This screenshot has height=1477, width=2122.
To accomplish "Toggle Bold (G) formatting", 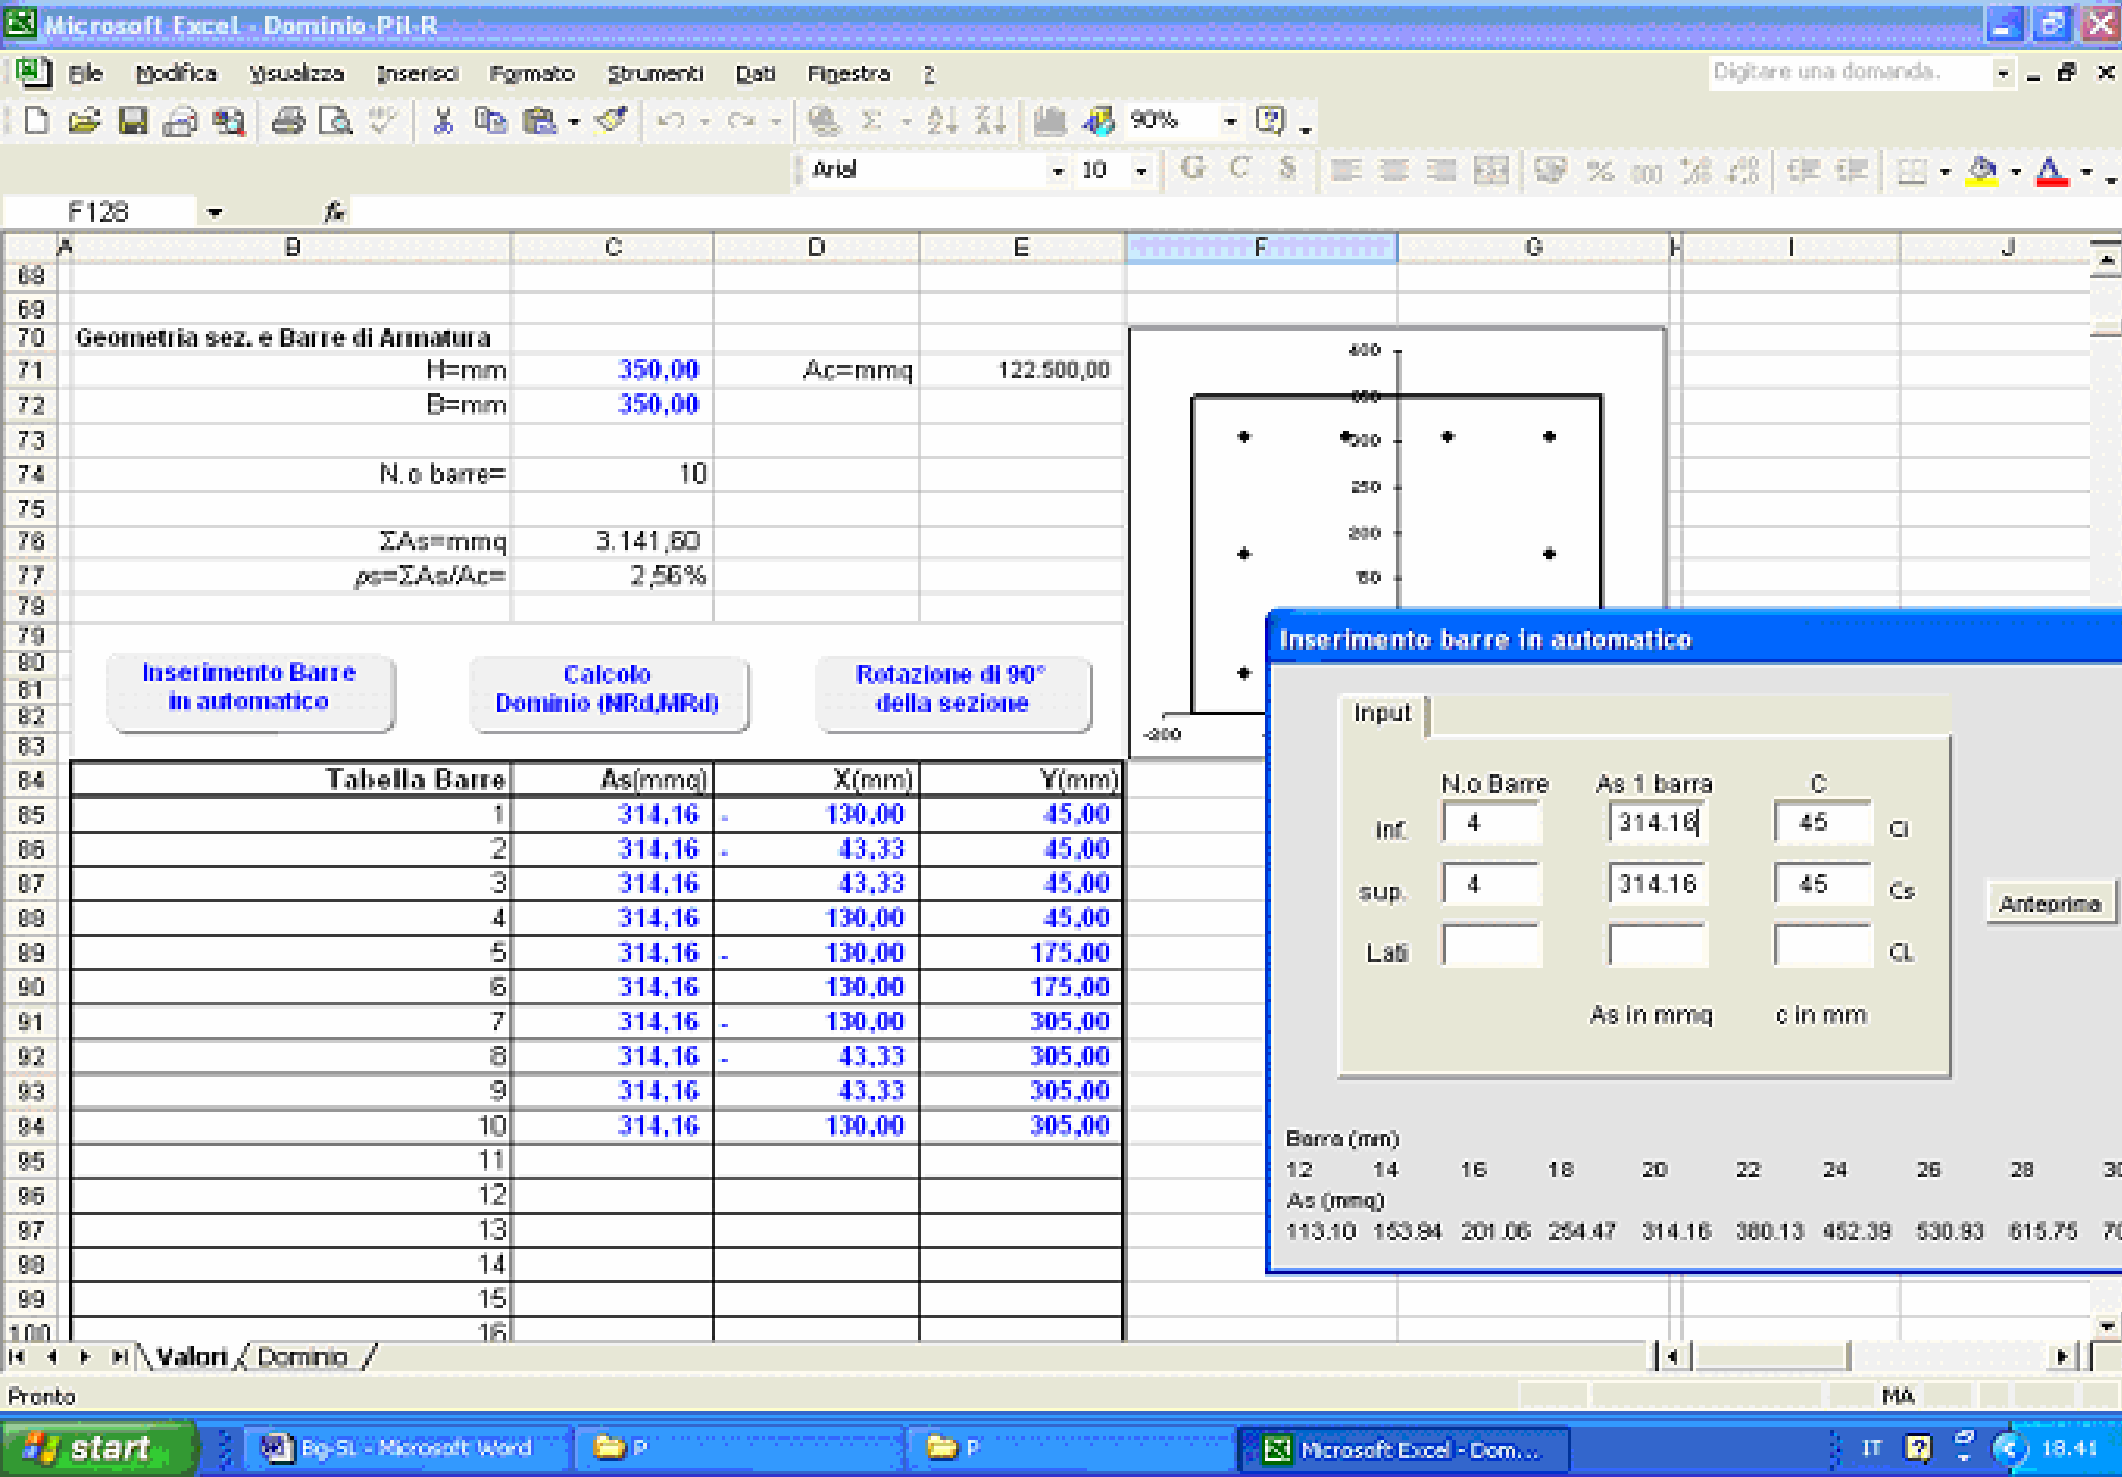I will [x=1192, y=169].
